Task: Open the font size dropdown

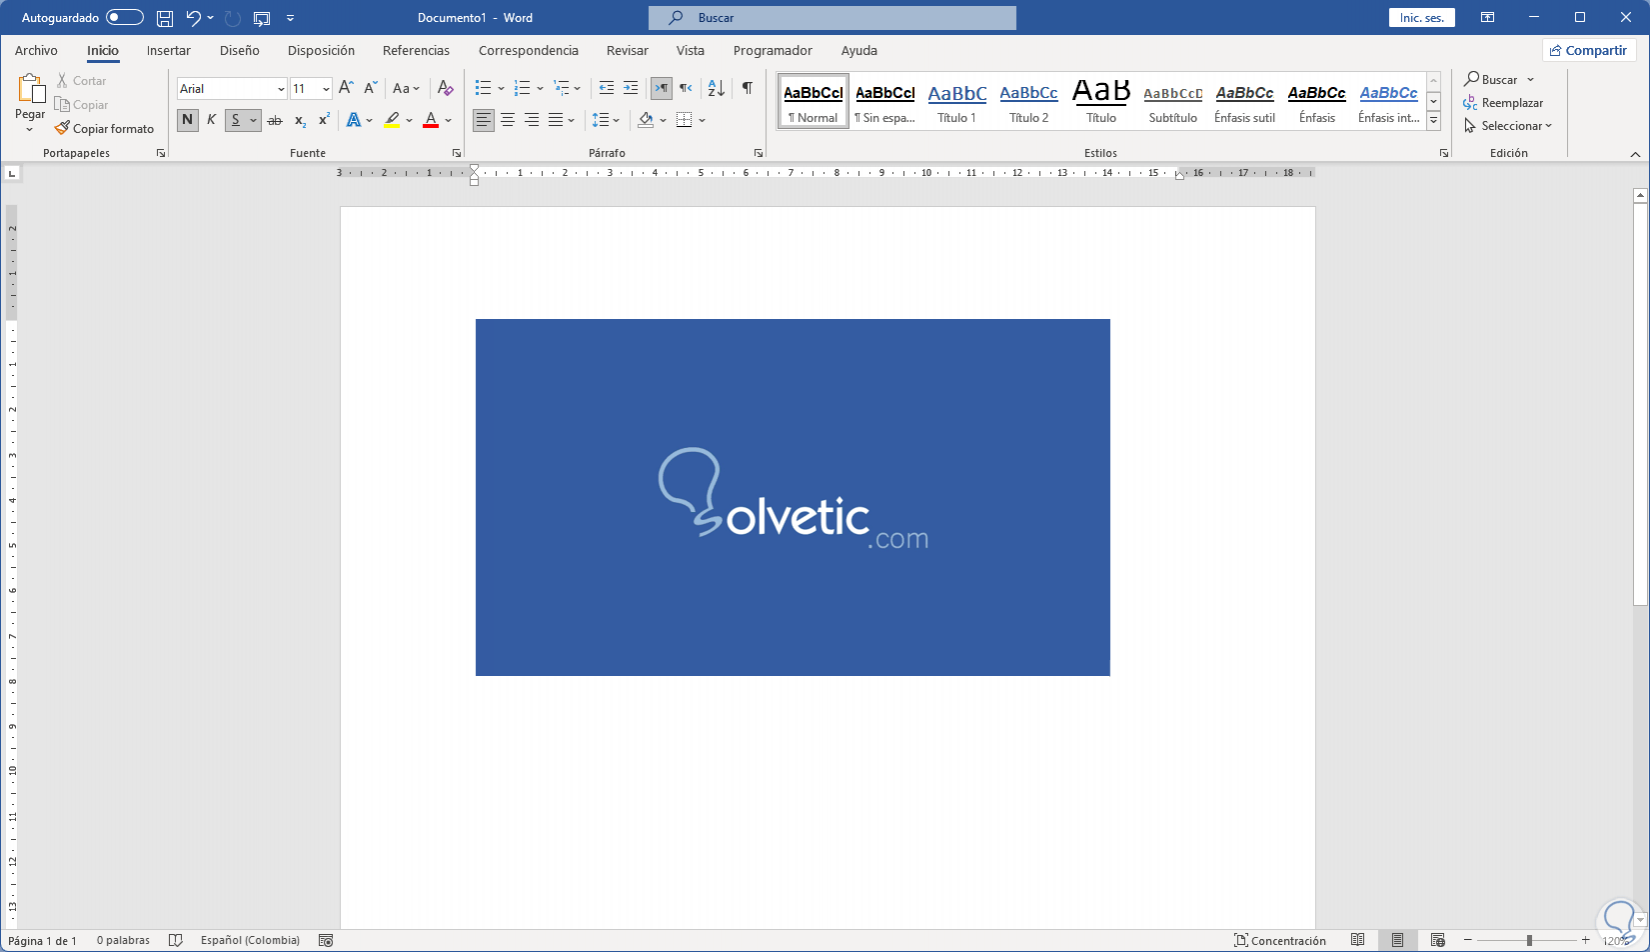Action: (x=326, y=89)
